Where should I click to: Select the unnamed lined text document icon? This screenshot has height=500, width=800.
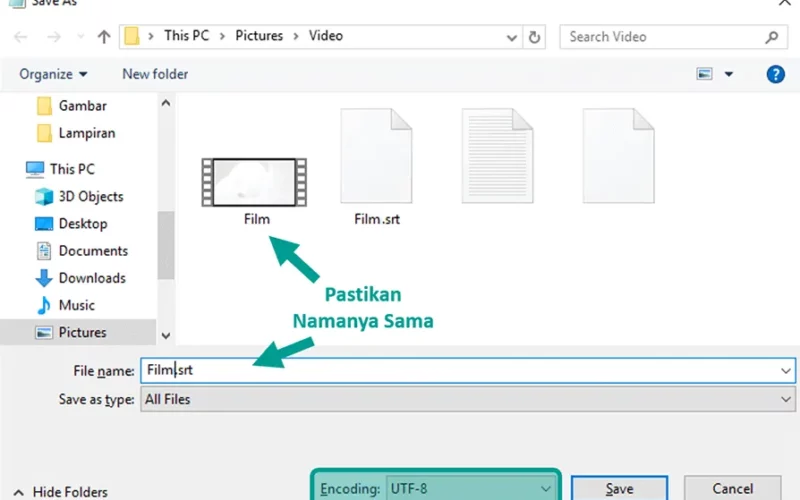(497, 156)
